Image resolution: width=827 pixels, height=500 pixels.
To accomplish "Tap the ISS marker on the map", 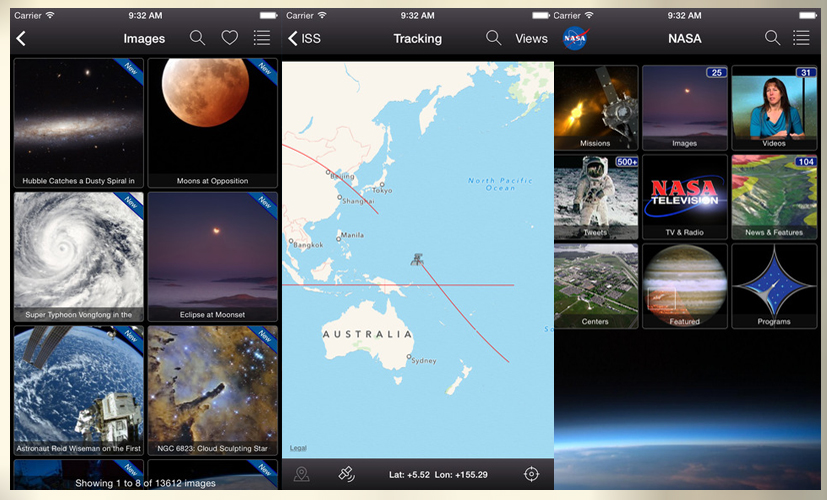I will 417,259.
